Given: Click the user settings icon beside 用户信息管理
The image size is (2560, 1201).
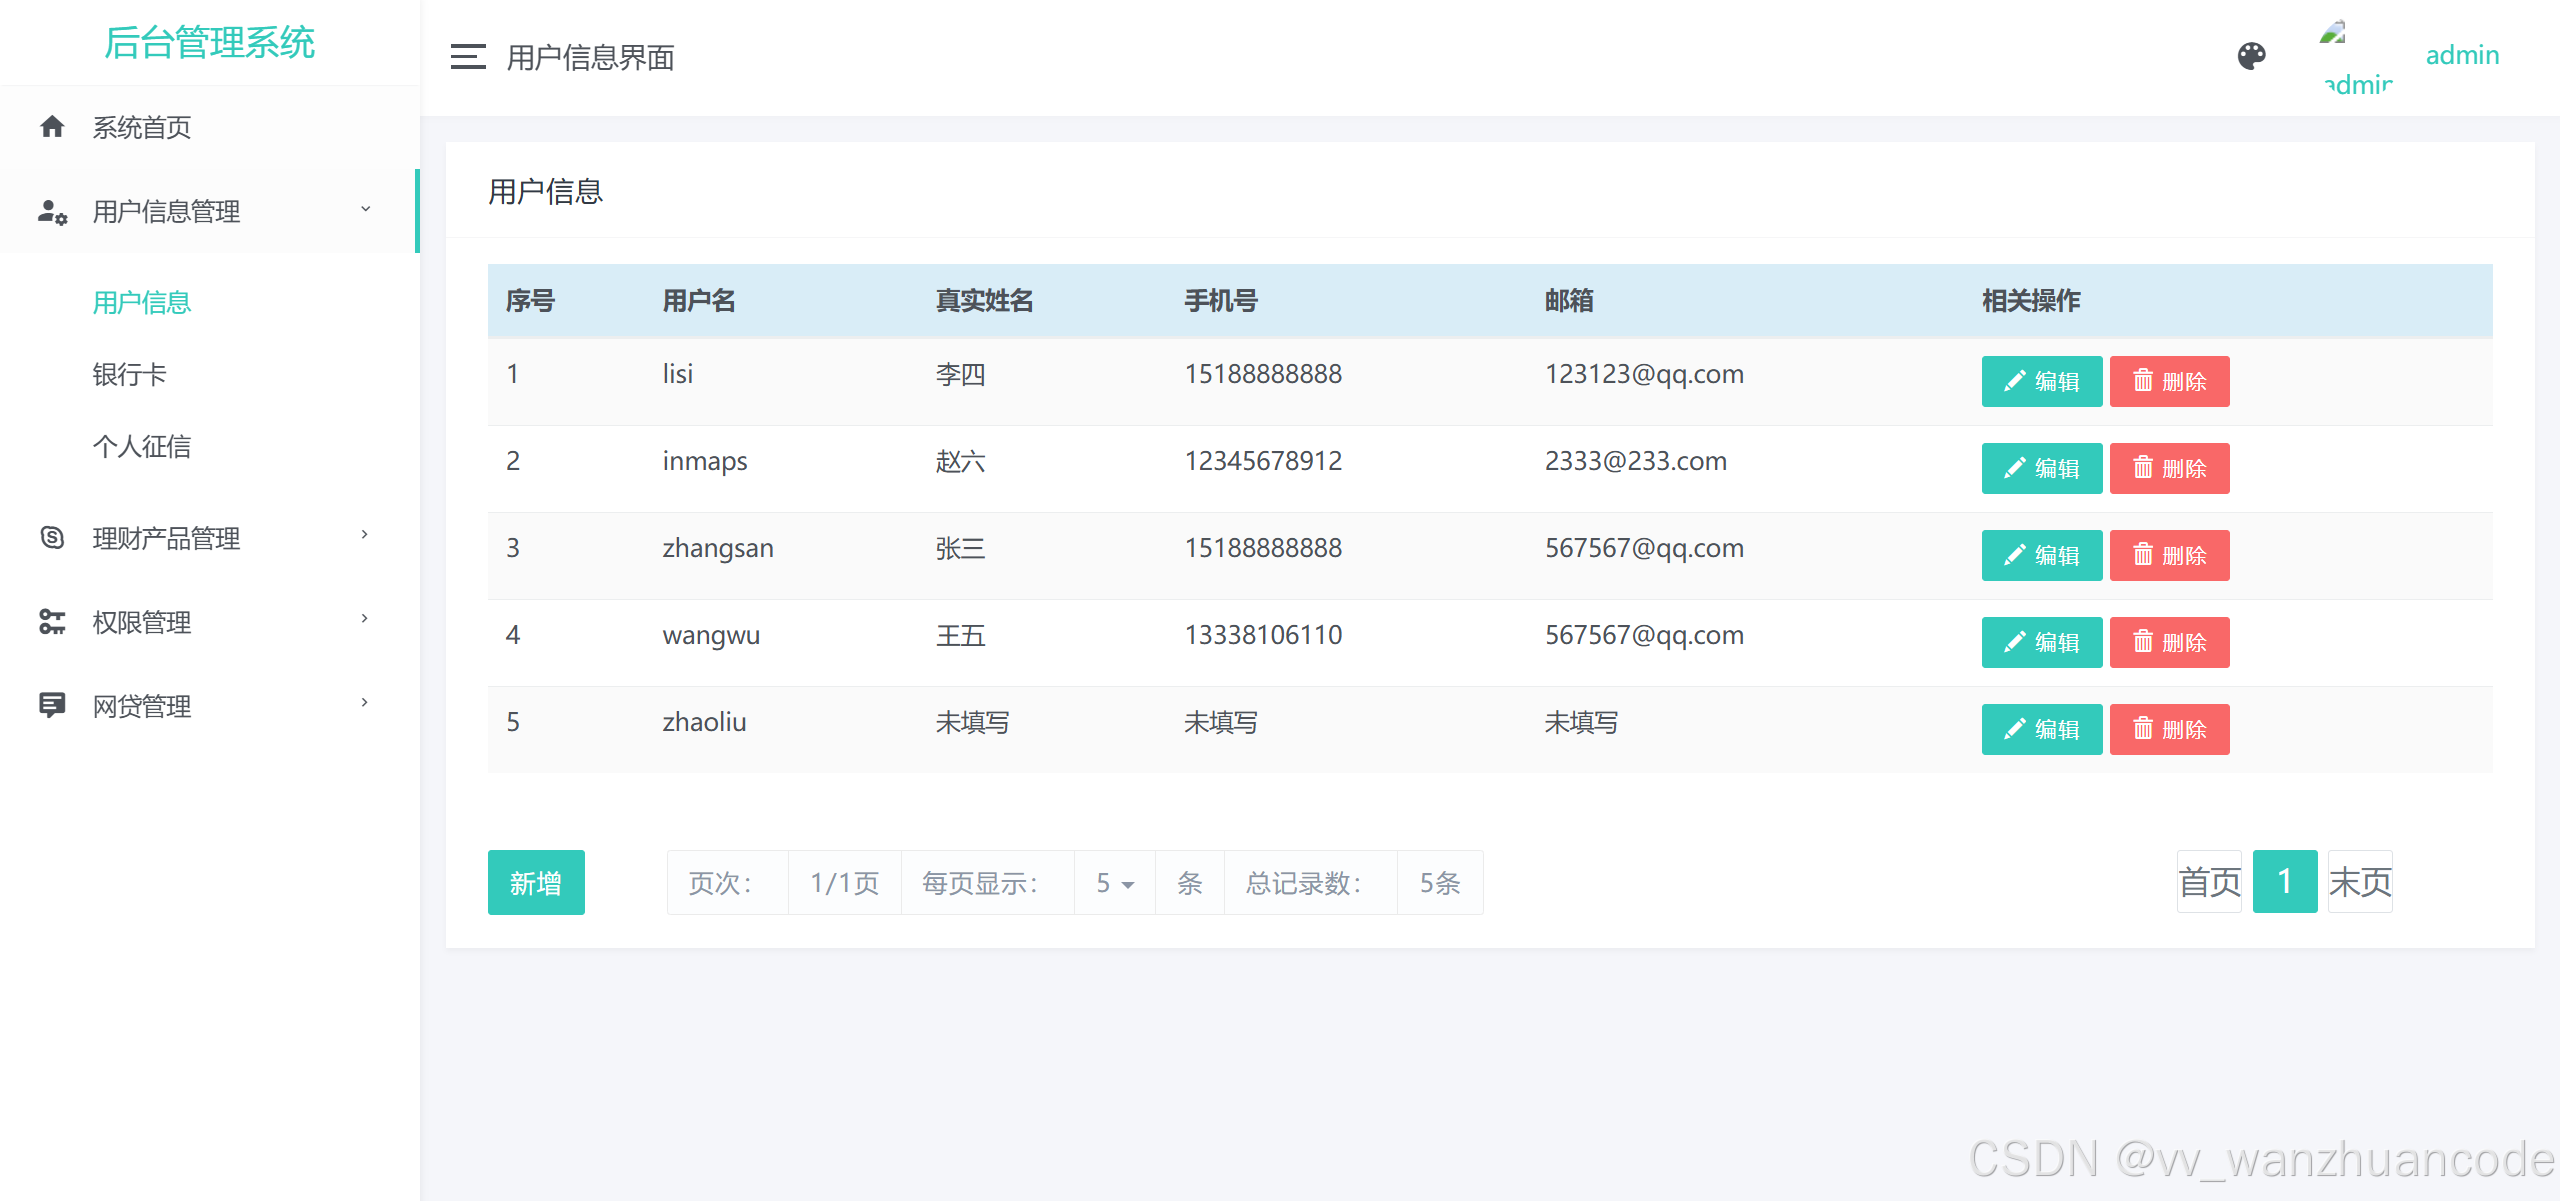Looking at the screenshot, I should [x=52, y=212].
